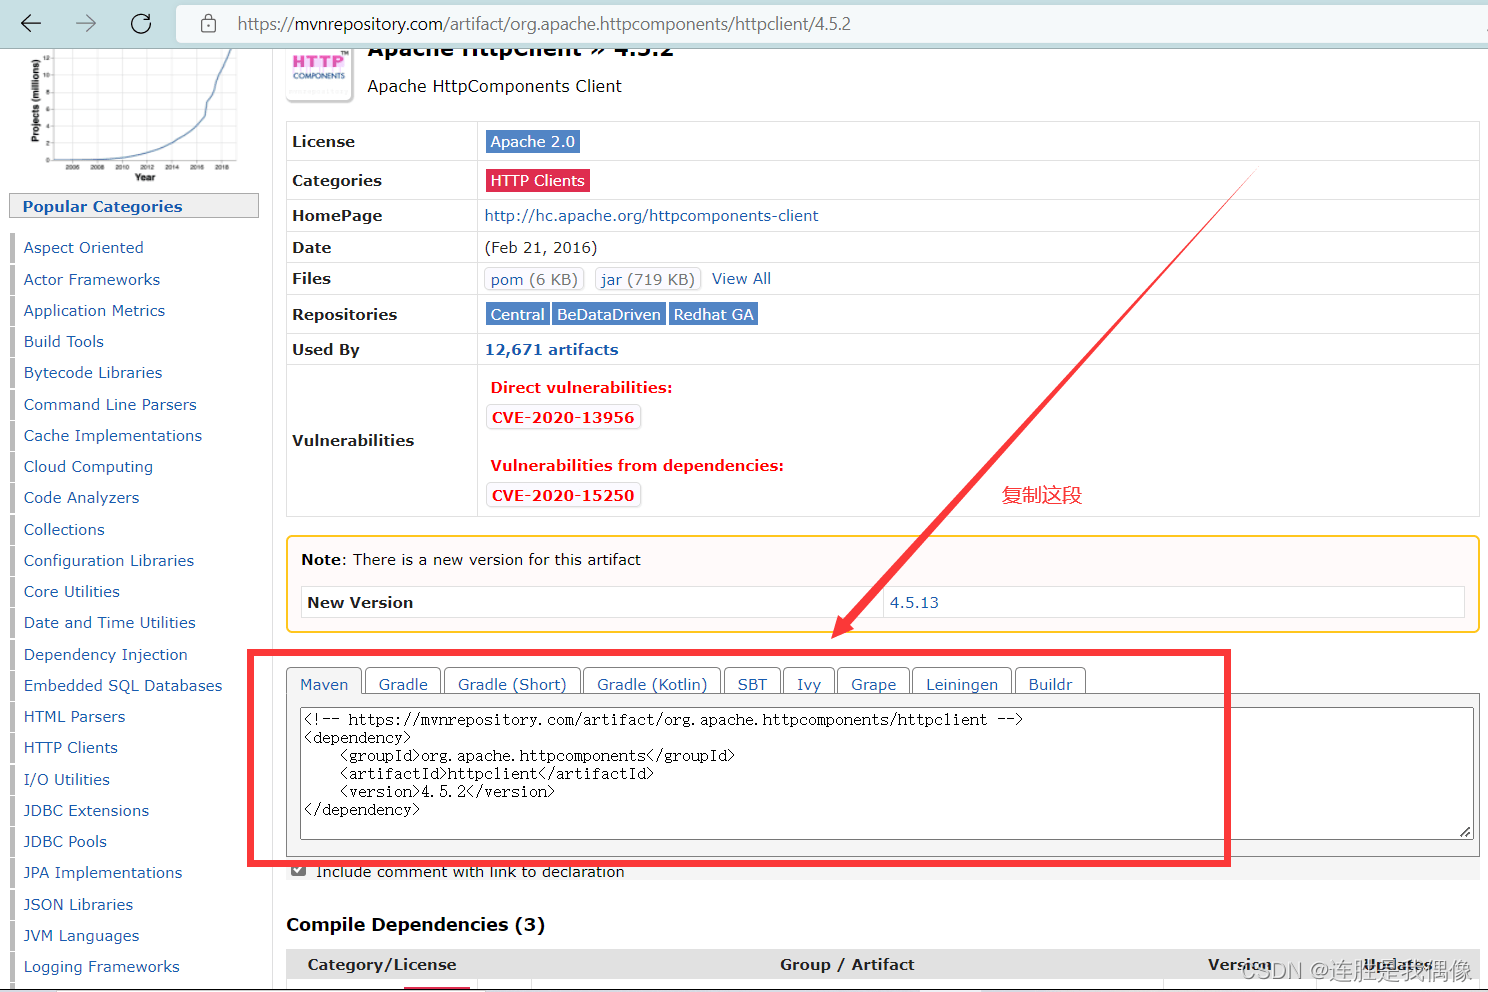Download the jar (719 KB) file

coord(648,279)
